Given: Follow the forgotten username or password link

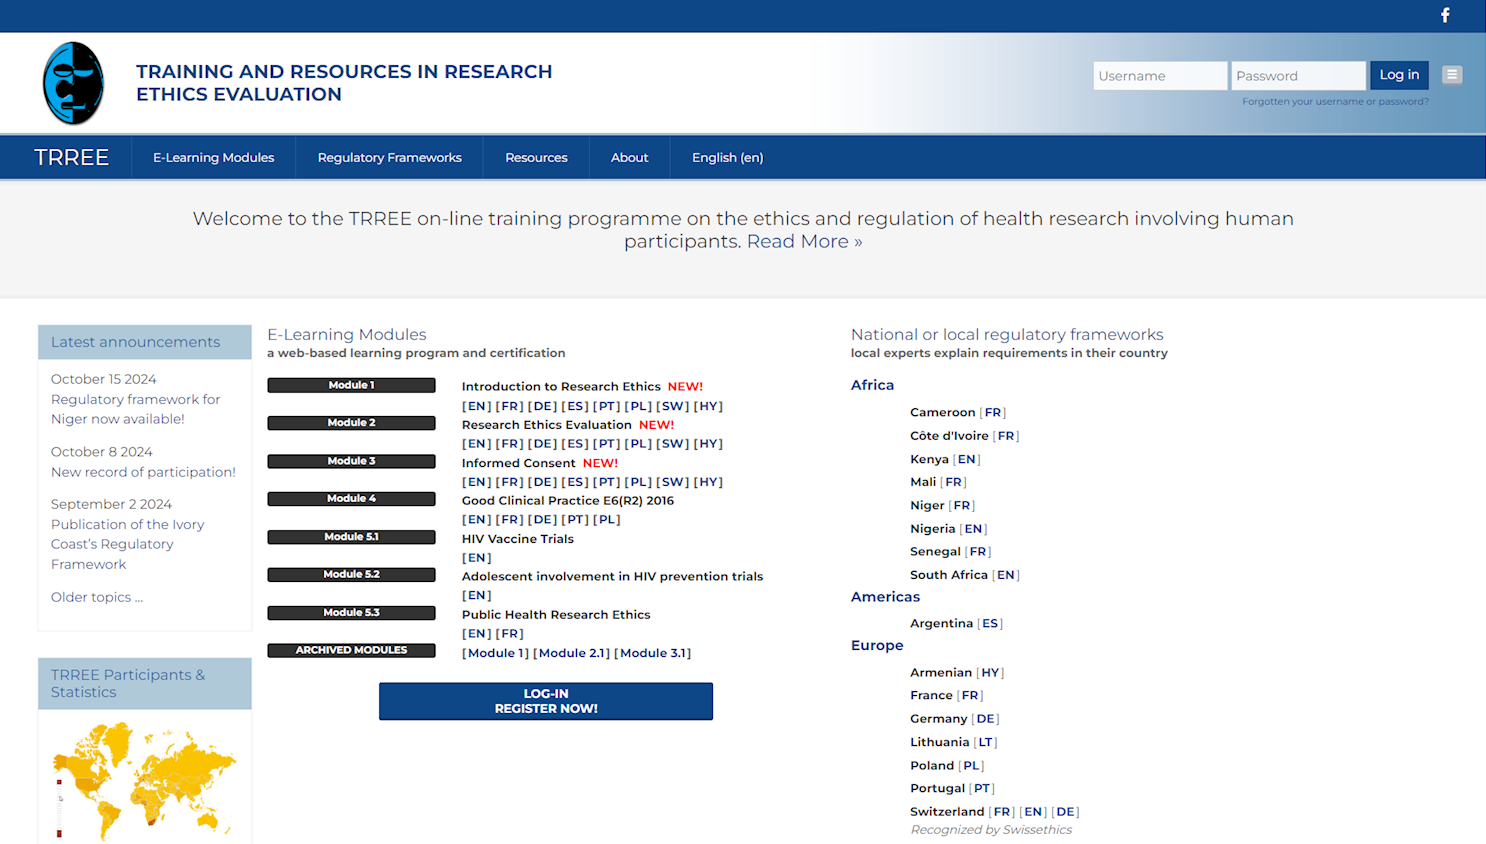Looking at the screenshot, I should [x=1334, y=102].
